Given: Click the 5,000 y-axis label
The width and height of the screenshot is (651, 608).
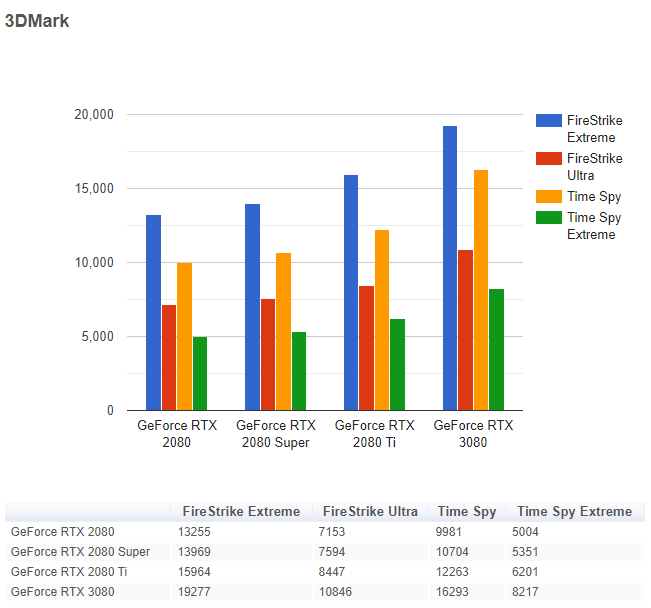Looking at the screenshot, I should pos(97,336).
